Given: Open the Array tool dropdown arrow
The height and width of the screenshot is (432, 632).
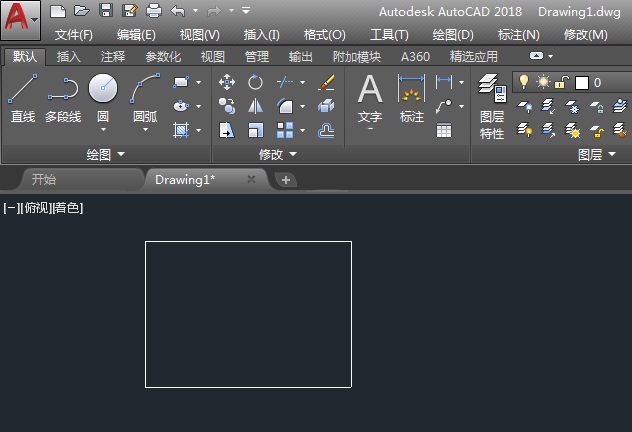Looking at the screenshot, I should (303, 131).
